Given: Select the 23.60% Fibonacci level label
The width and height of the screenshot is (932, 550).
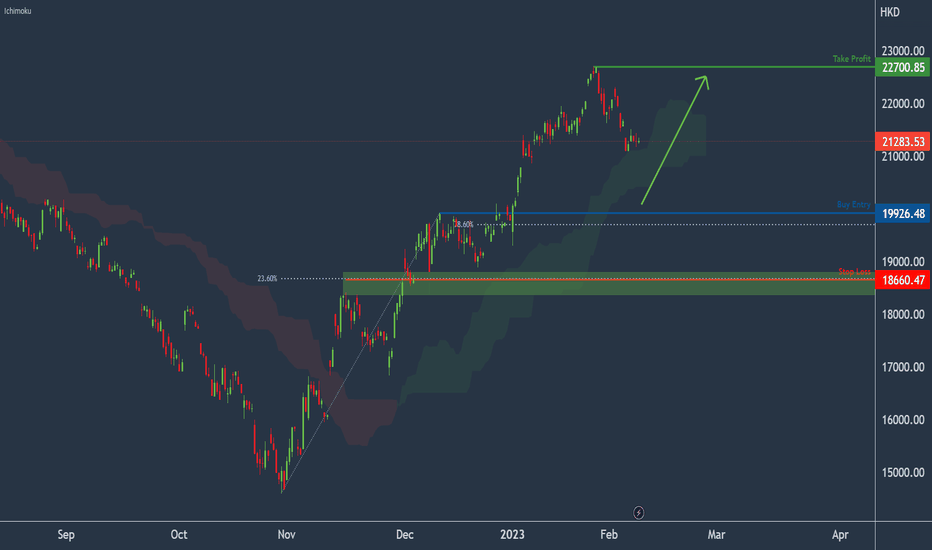Looking at the screenshot, I should tap(267, 278).
